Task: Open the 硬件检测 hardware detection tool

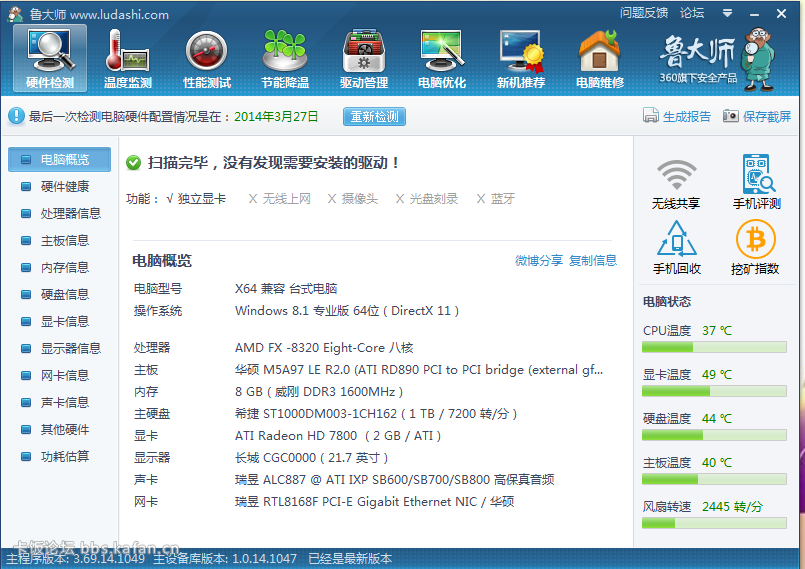Action: 50,58
